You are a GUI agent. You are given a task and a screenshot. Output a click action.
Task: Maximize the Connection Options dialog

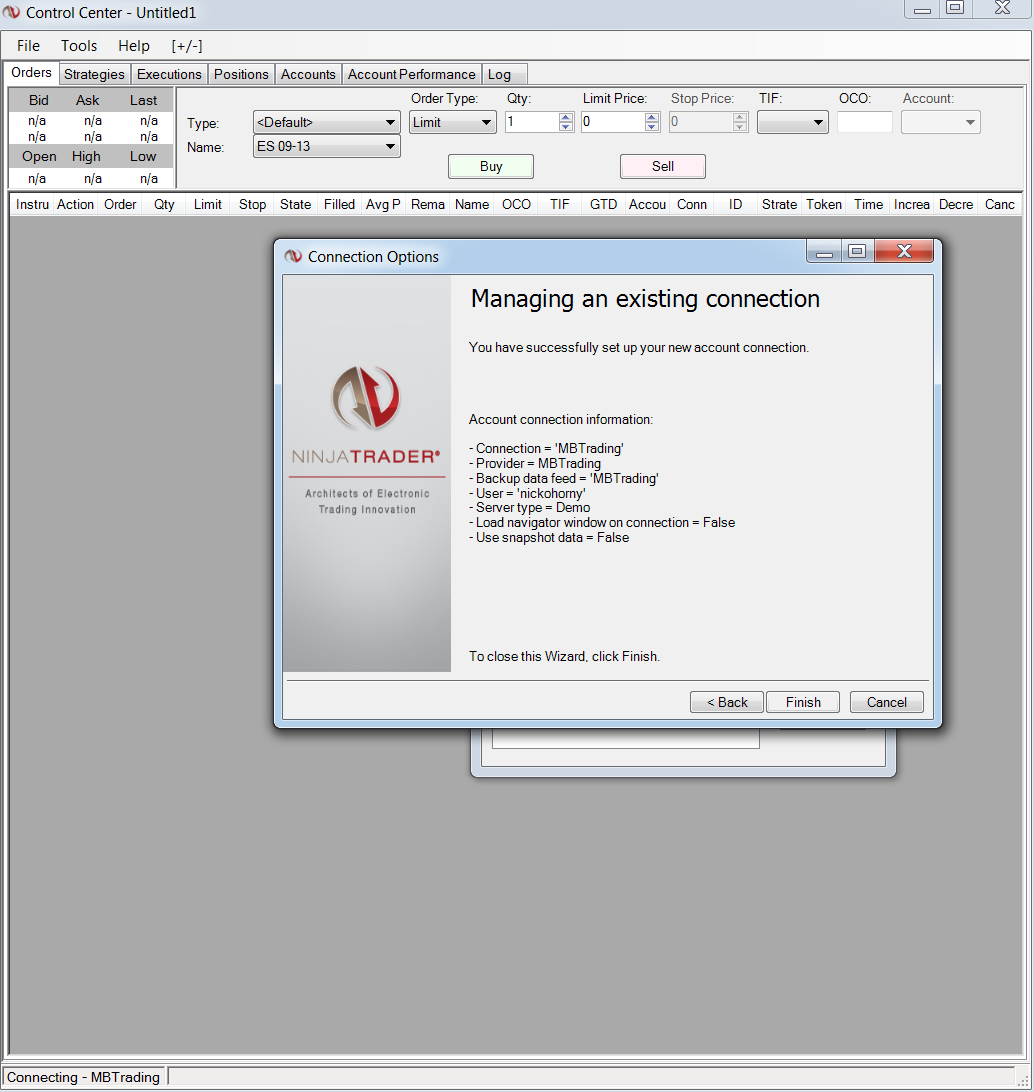857,251
